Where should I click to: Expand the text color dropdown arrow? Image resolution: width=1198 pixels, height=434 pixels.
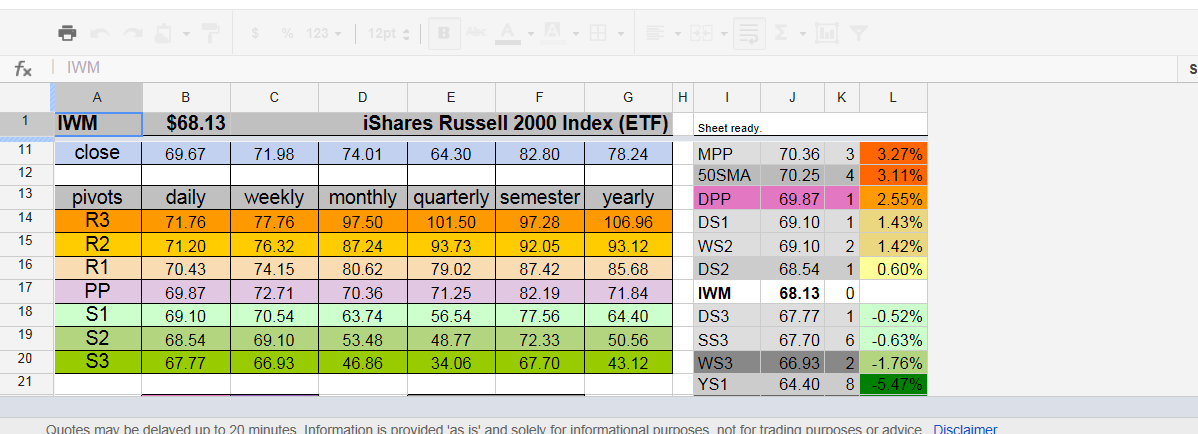click(x=530, y=34)
